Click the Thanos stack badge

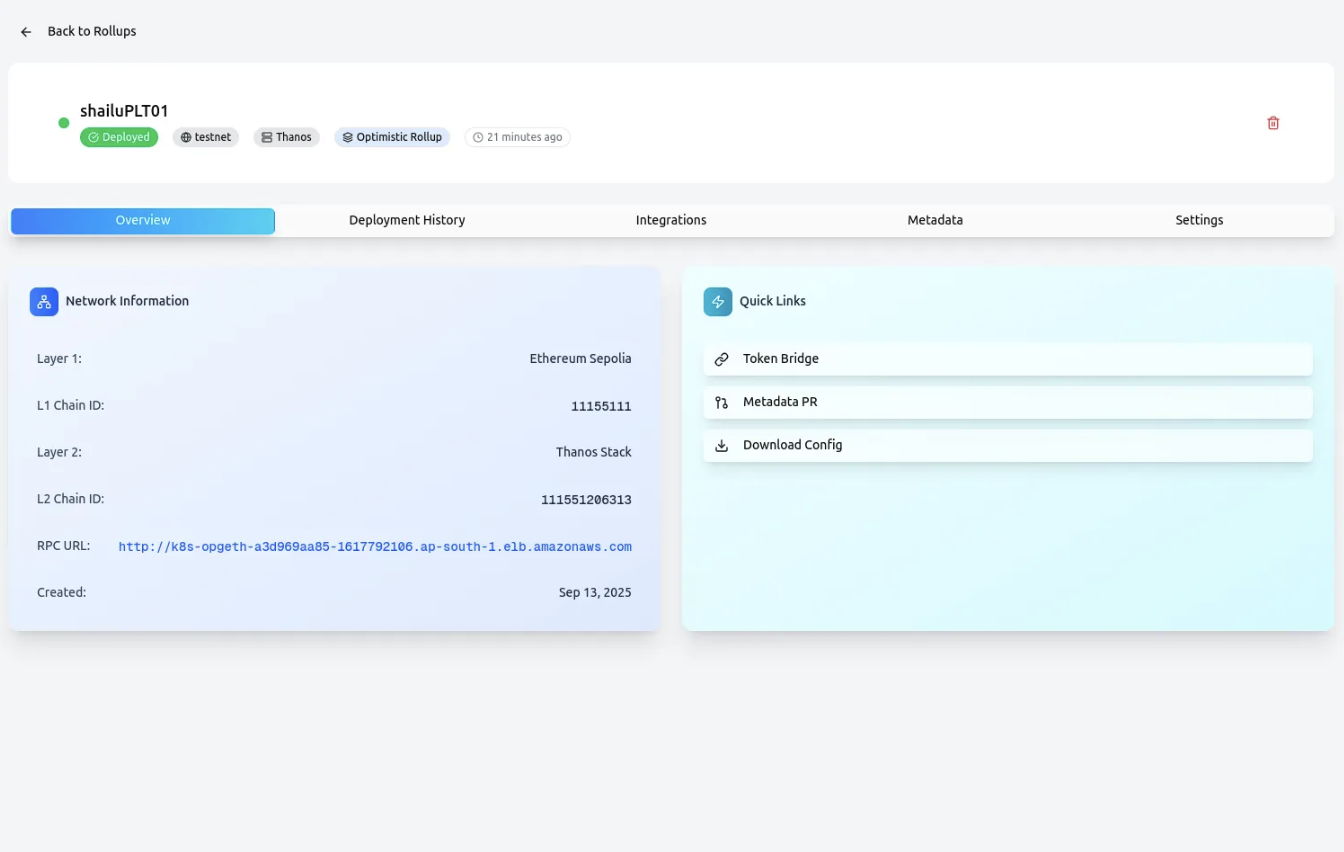pyautogui.click(x=286, y=137)
